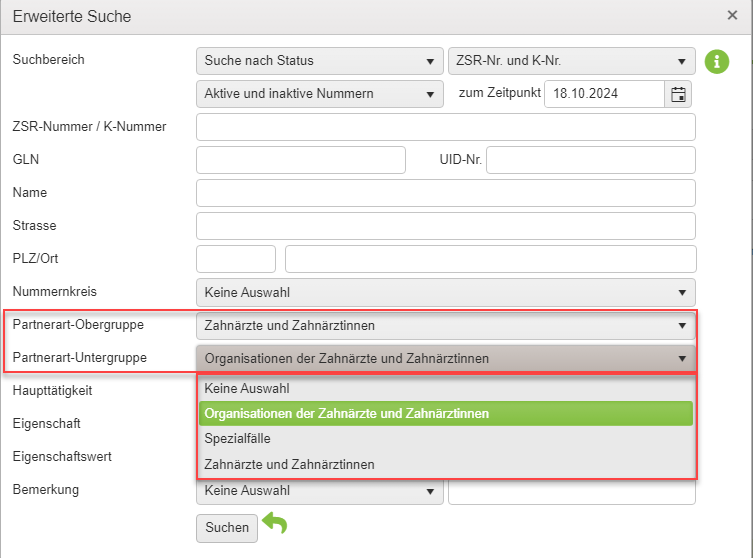Open the ZSR-Nr. und K-Nr. dropdown

point(571,61)
